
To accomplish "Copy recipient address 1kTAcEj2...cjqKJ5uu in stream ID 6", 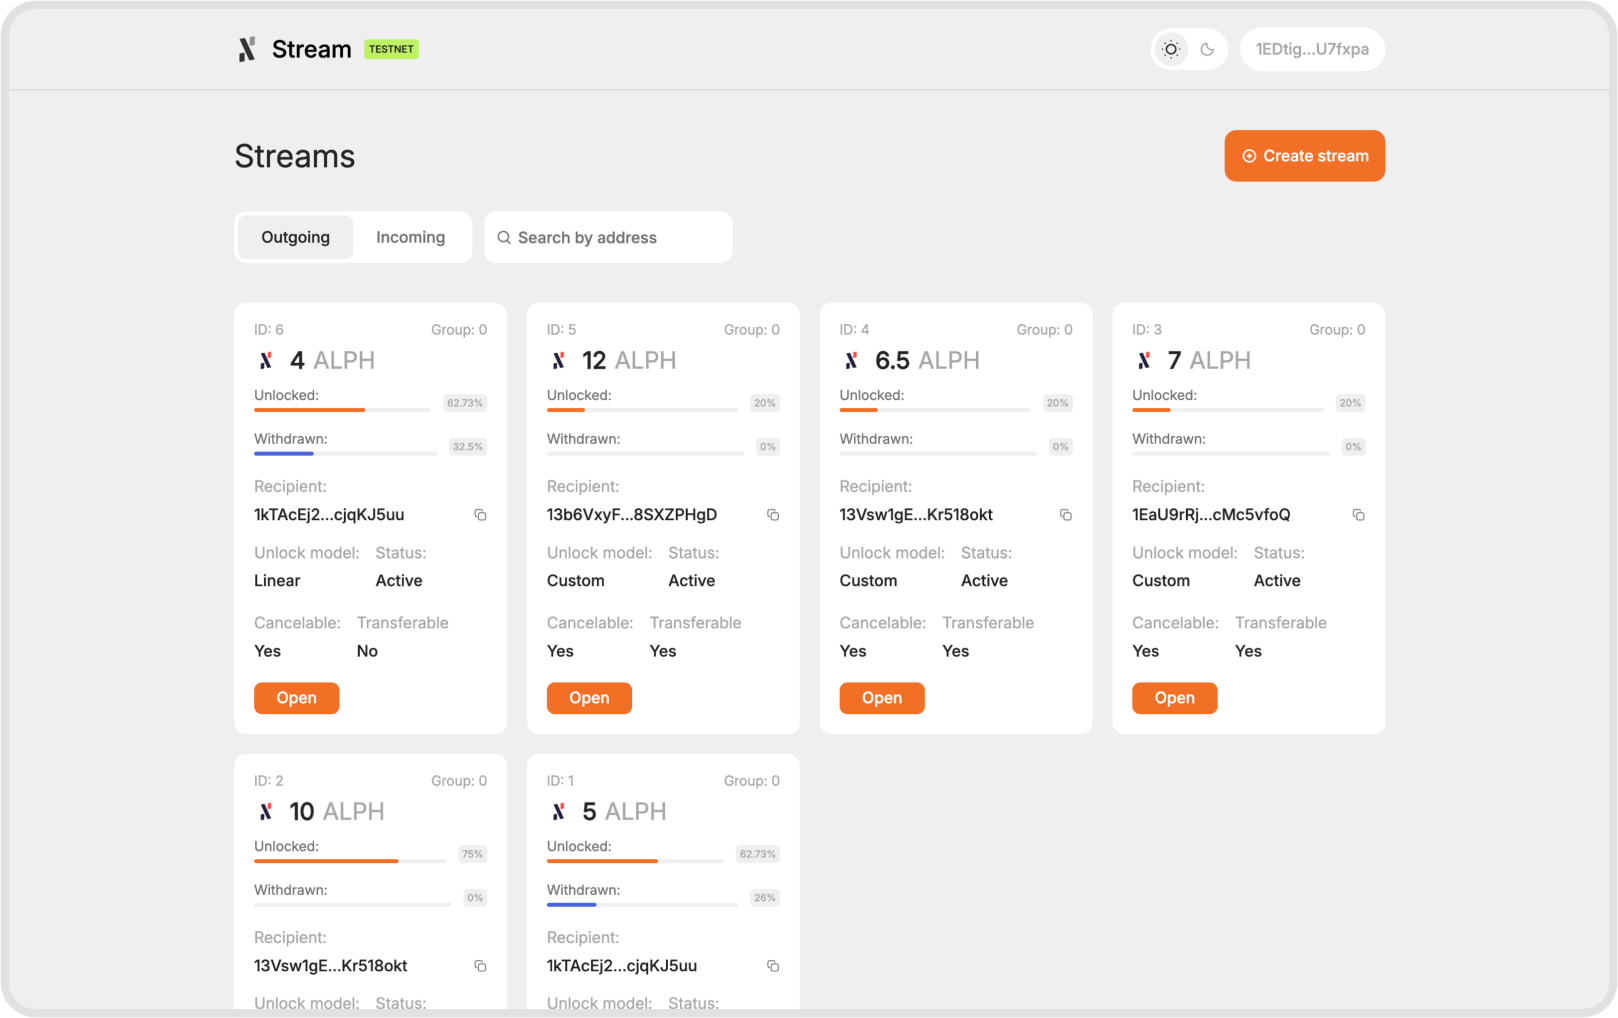I will tap(480, 515).
